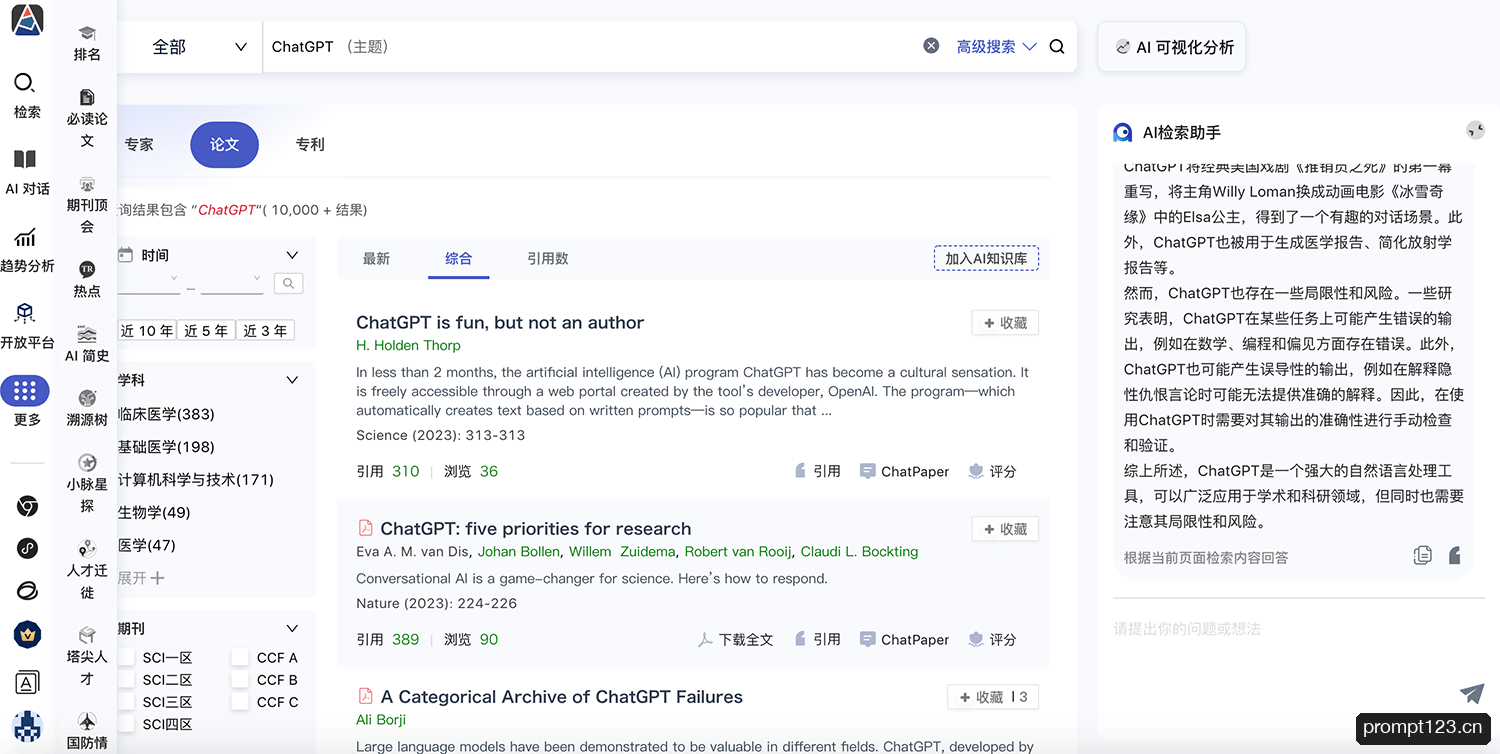1500x754 pixels.
Task: Open 期刊顶会 journals and conferences
Action: tap(87, 205)
